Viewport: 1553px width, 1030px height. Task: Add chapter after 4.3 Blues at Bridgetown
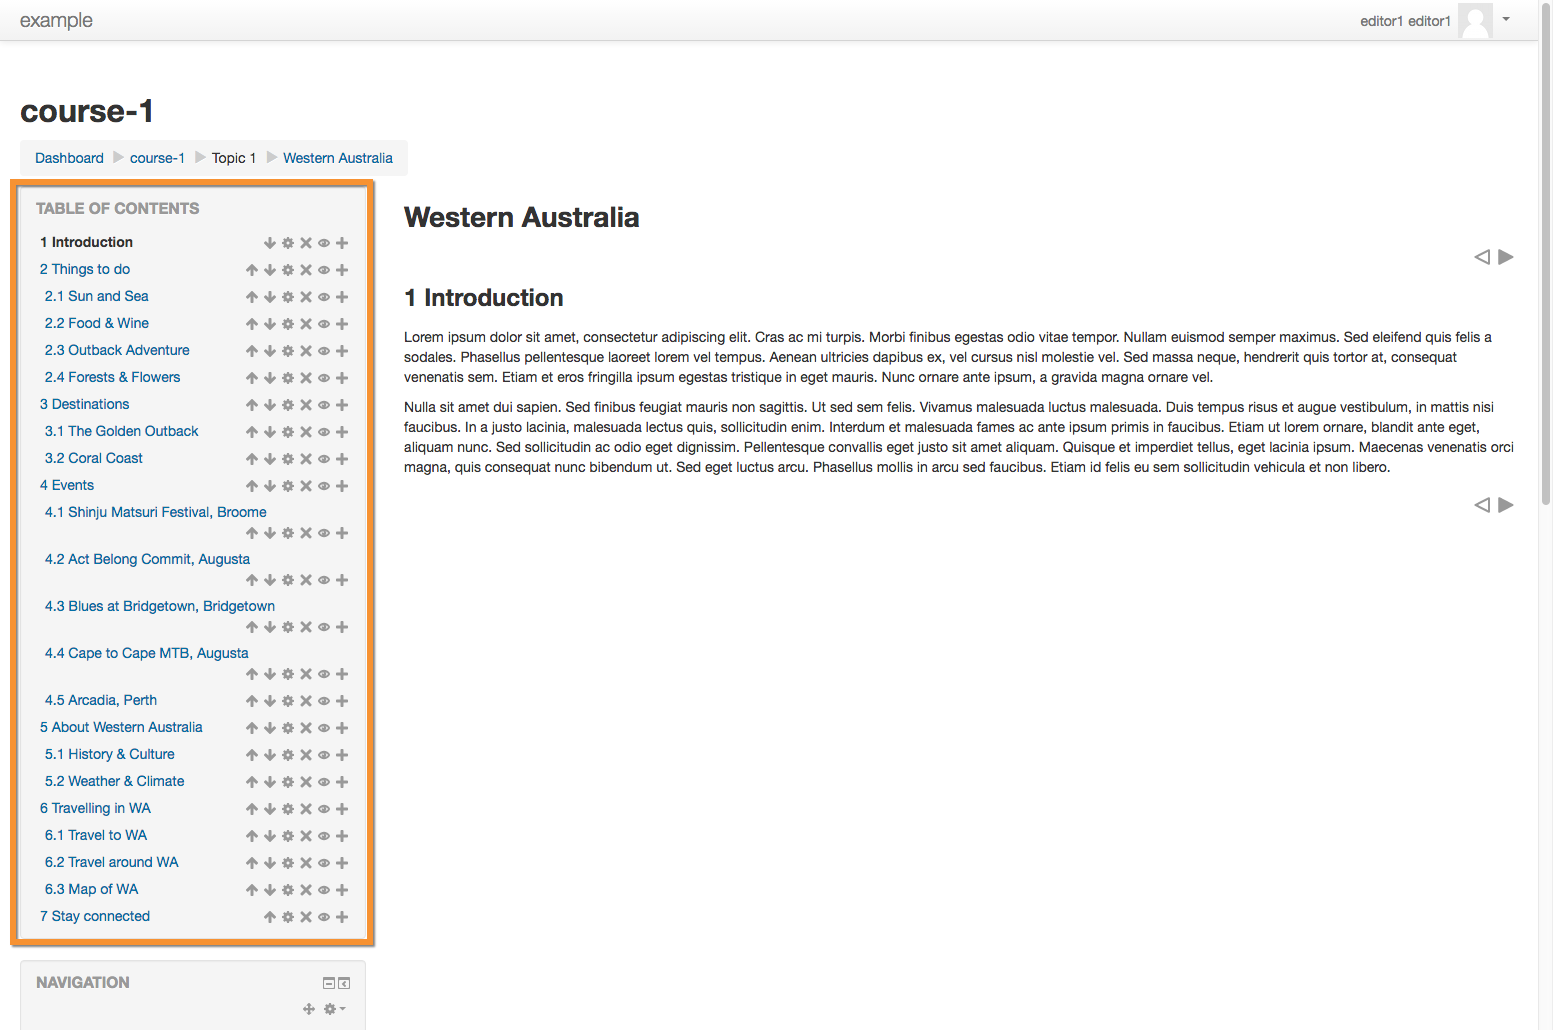pyautogui.click(x=342, y=627)
